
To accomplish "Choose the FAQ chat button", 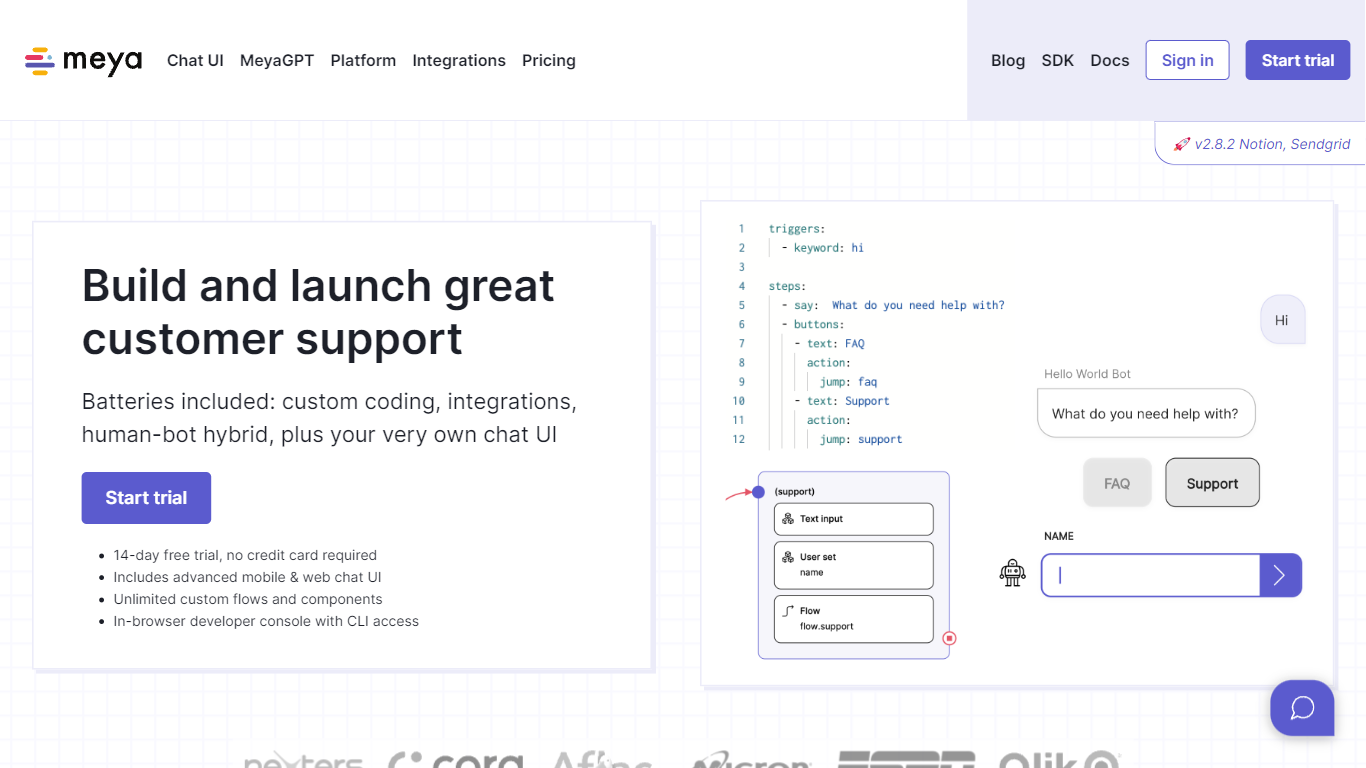I will click(1117, 484).
